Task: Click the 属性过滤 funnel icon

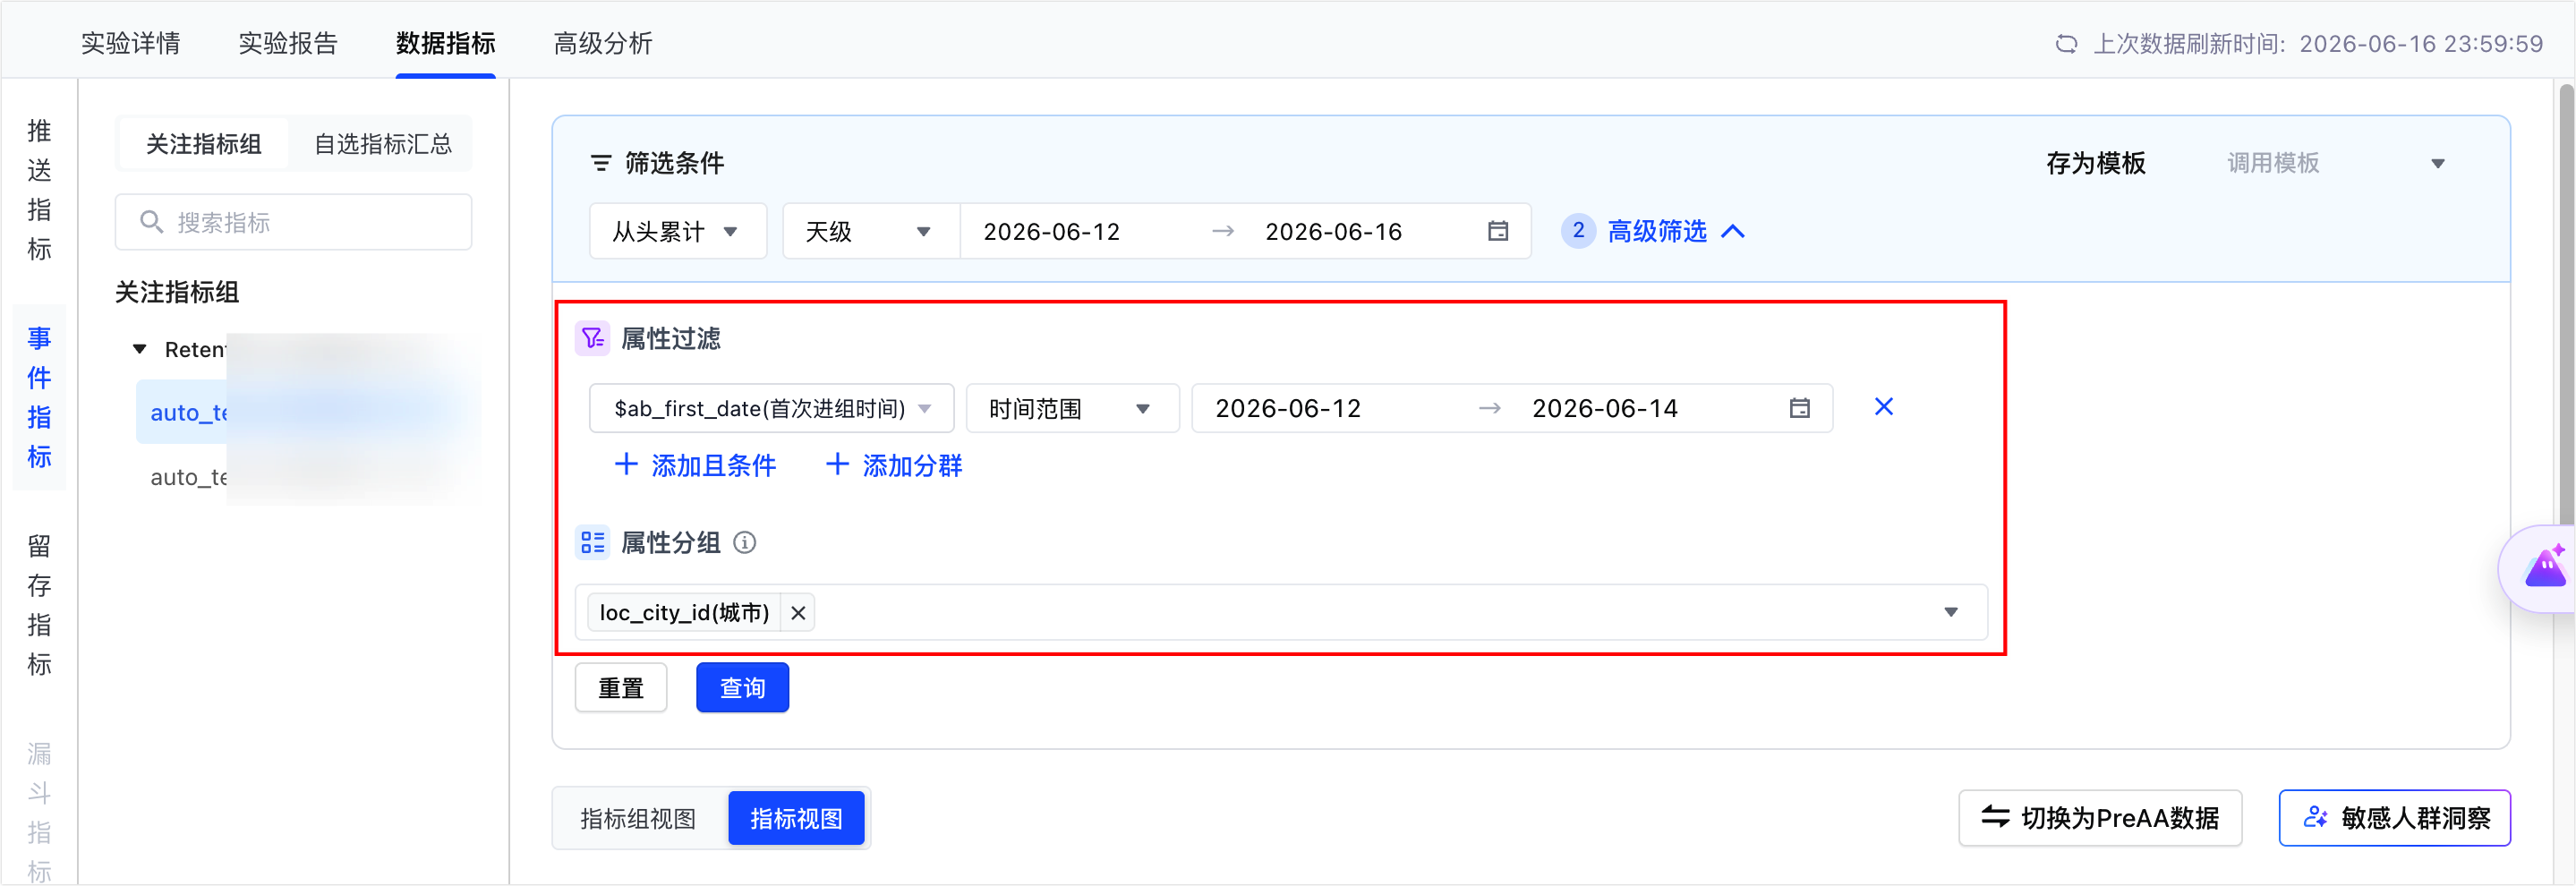Action: click(592, 338)
